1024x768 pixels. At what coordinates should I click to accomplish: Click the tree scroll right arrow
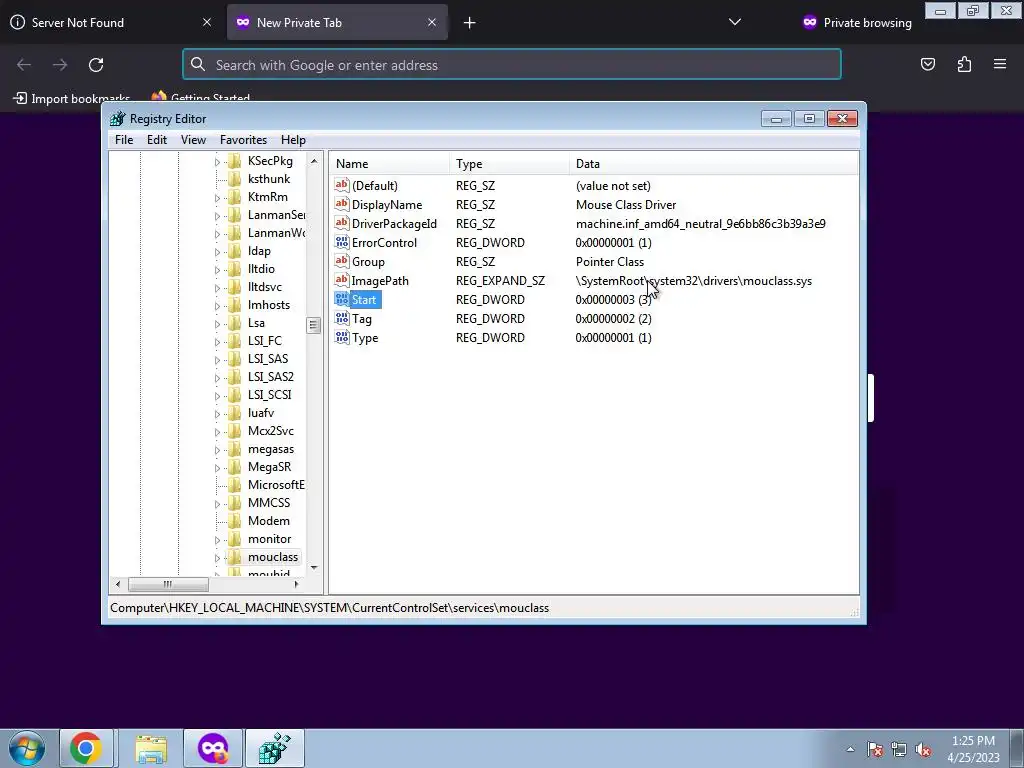click(x=296, y=584)
